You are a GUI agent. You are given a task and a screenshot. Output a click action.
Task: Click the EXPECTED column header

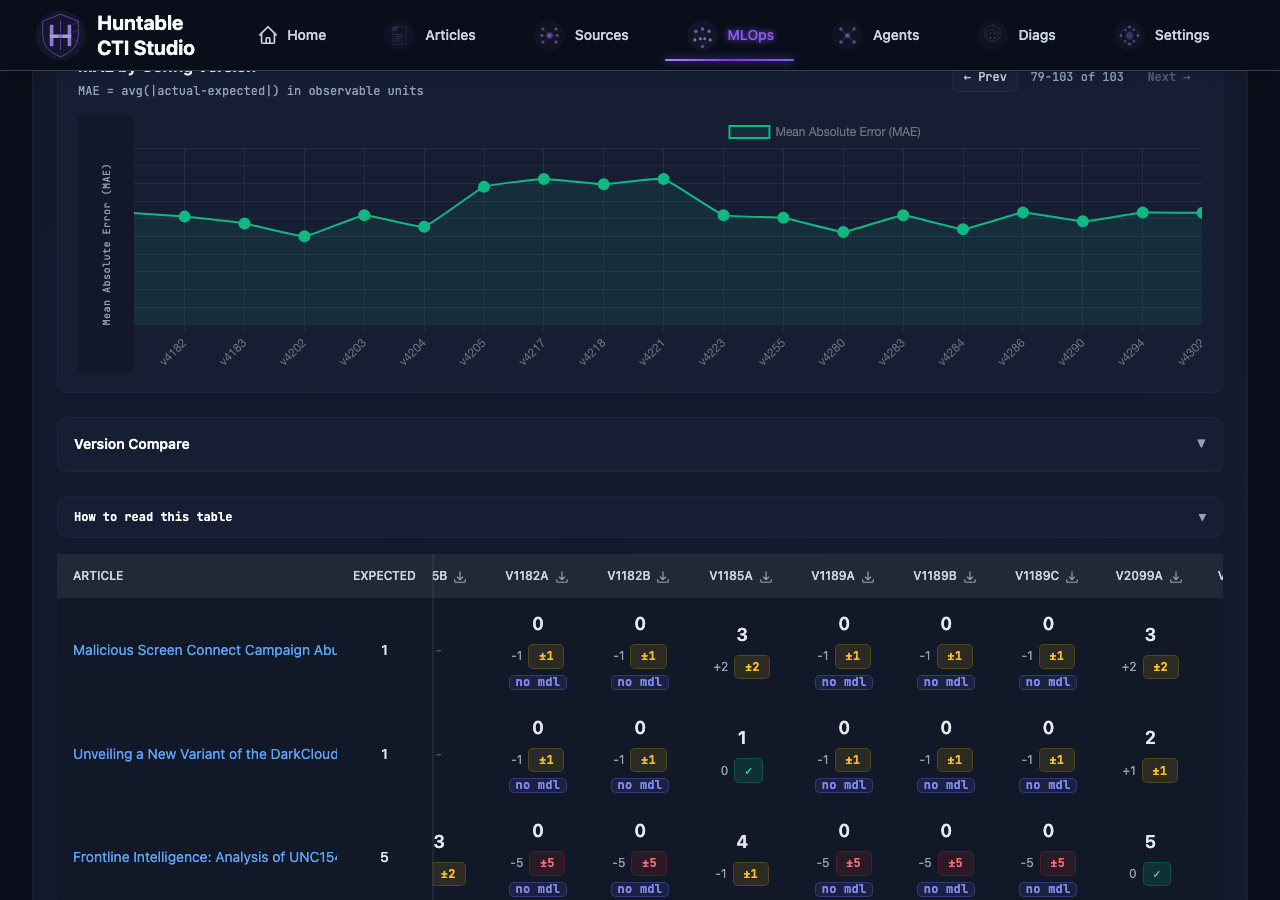(384, 576)
